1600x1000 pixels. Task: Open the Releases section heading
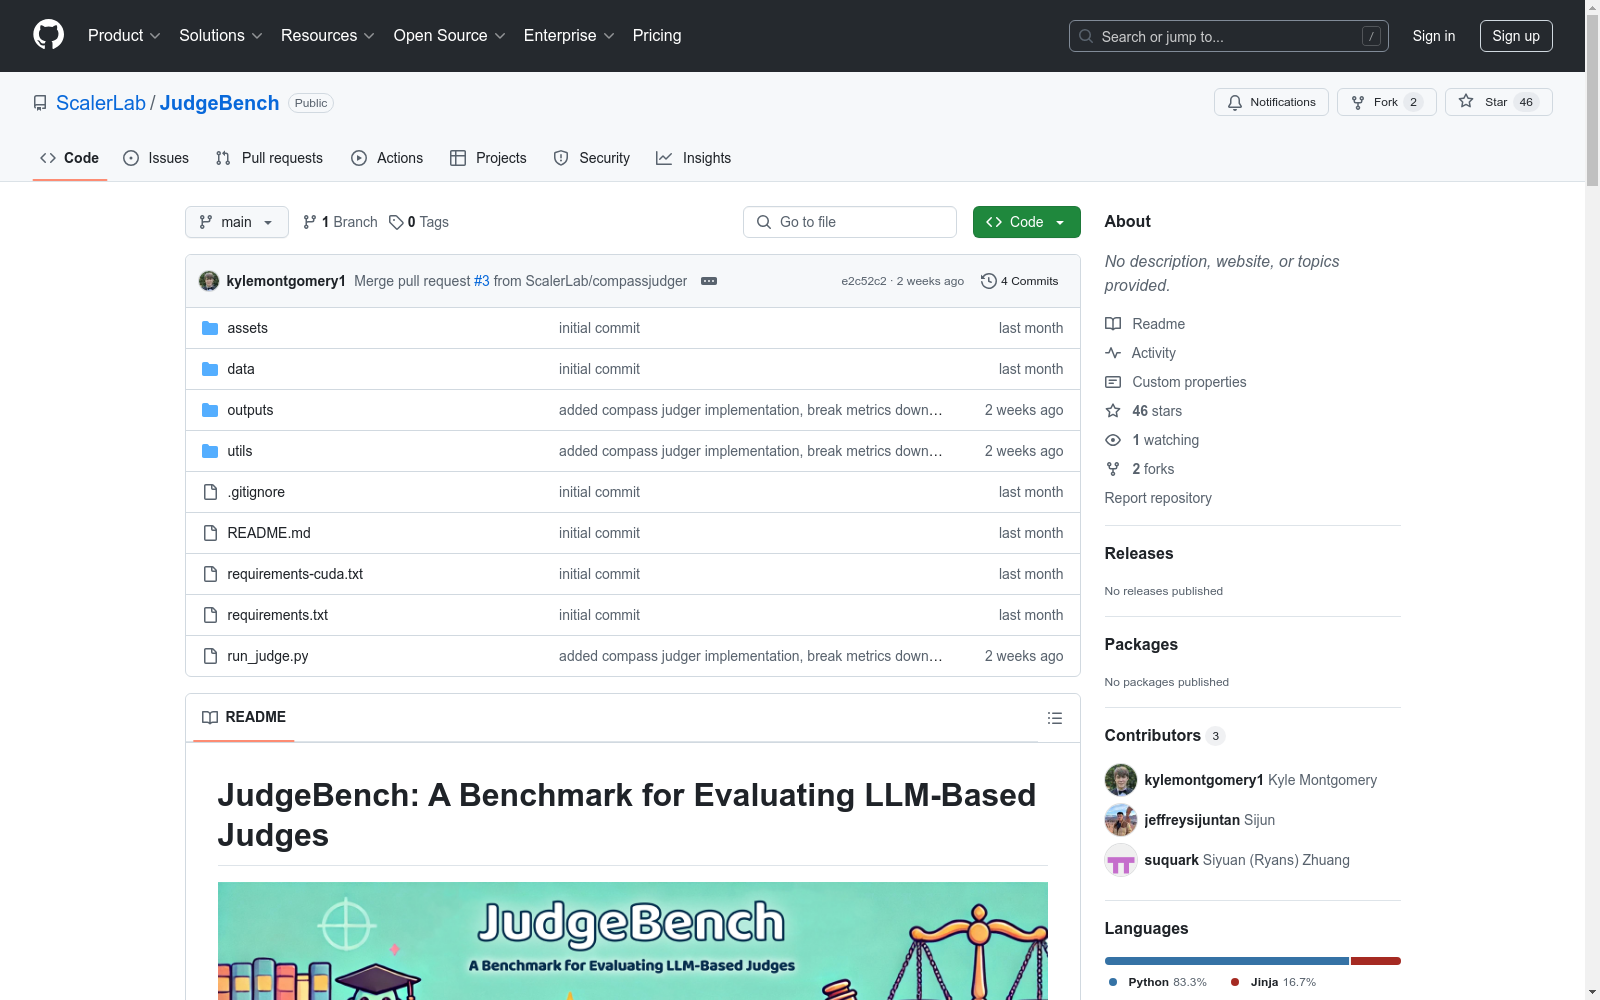click(1139, 553)
